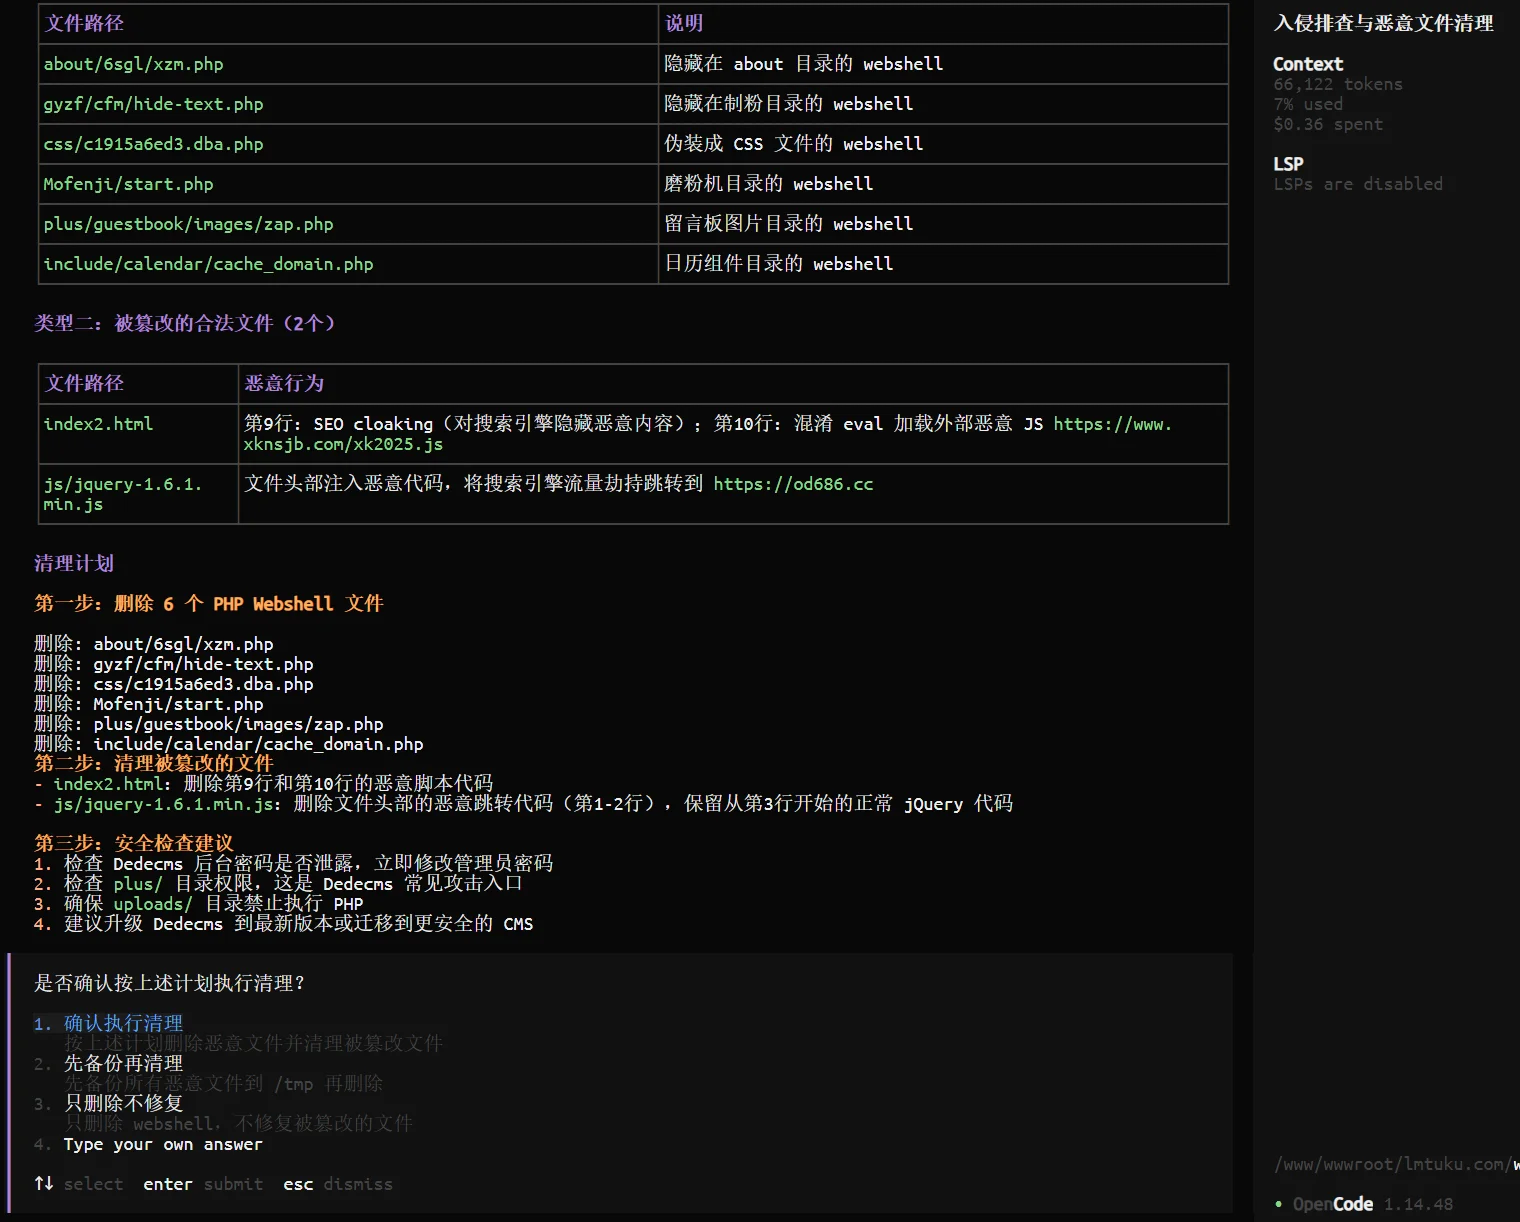Click the $0.36 spent value
Image resolution: width=1520 pixels, height=1222 pixels.
(x=1328, y=124)
